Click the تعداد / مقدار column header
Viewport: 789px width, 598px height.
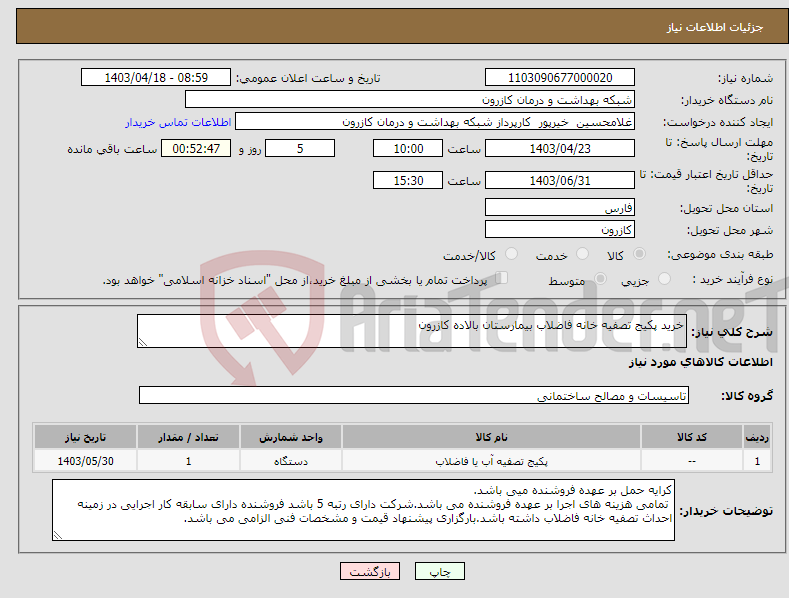[188, 437]
